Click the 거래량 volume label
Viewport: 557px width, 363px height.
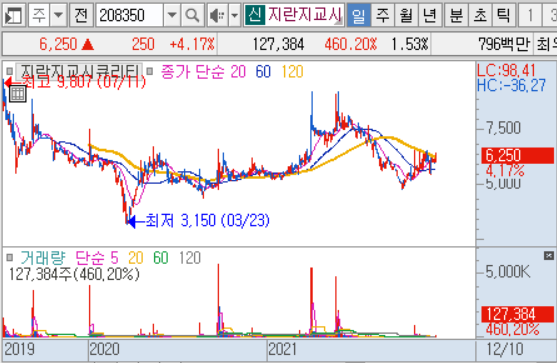[x=43, y=258]
